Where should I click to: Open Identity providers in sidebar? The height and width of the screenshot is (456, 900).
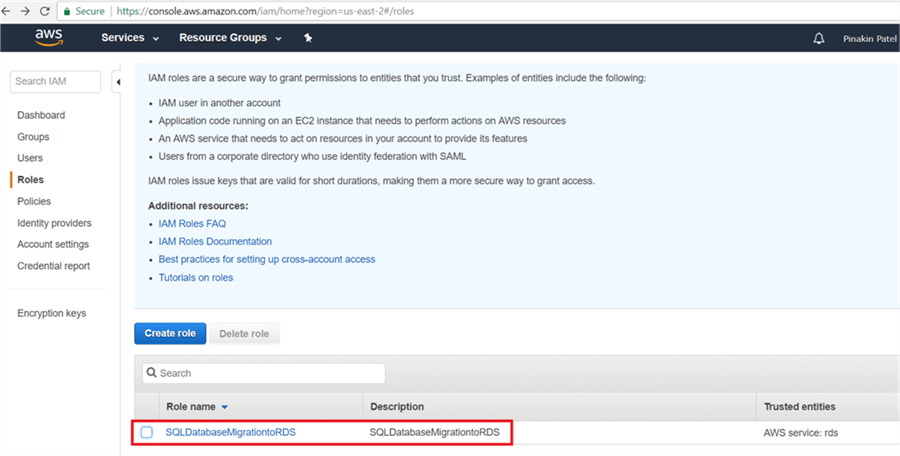[x=55, y=223]
